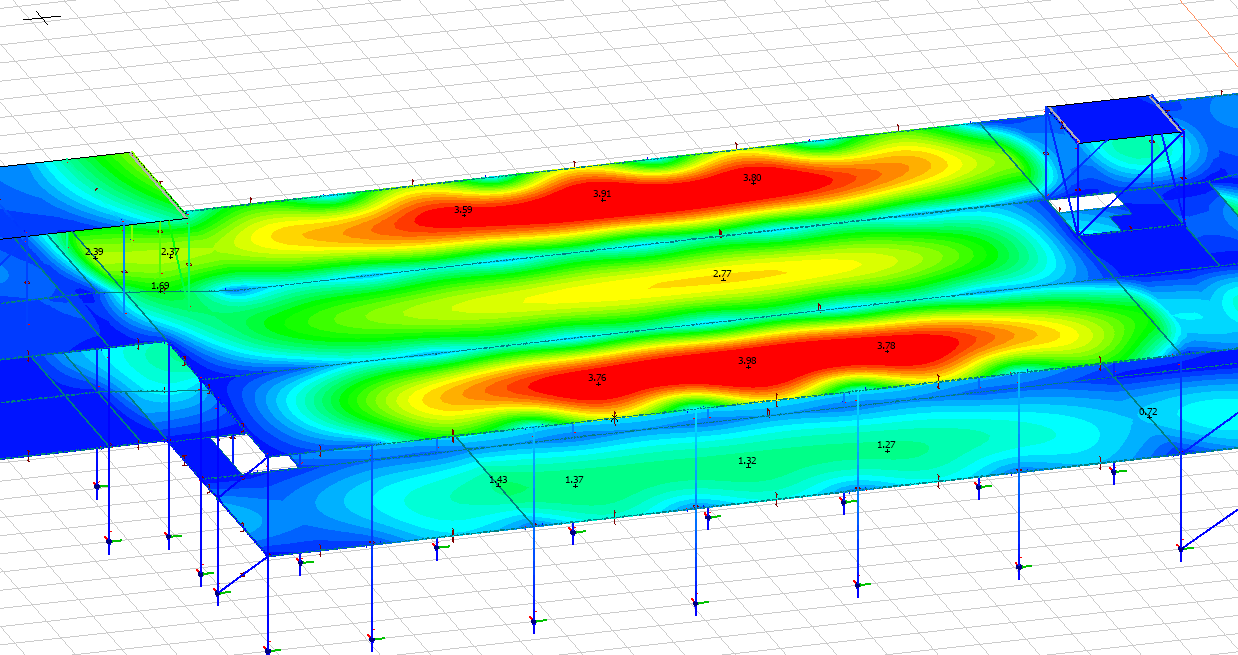
Task: Select the 1.27 value label
Action: coord(886,445)
